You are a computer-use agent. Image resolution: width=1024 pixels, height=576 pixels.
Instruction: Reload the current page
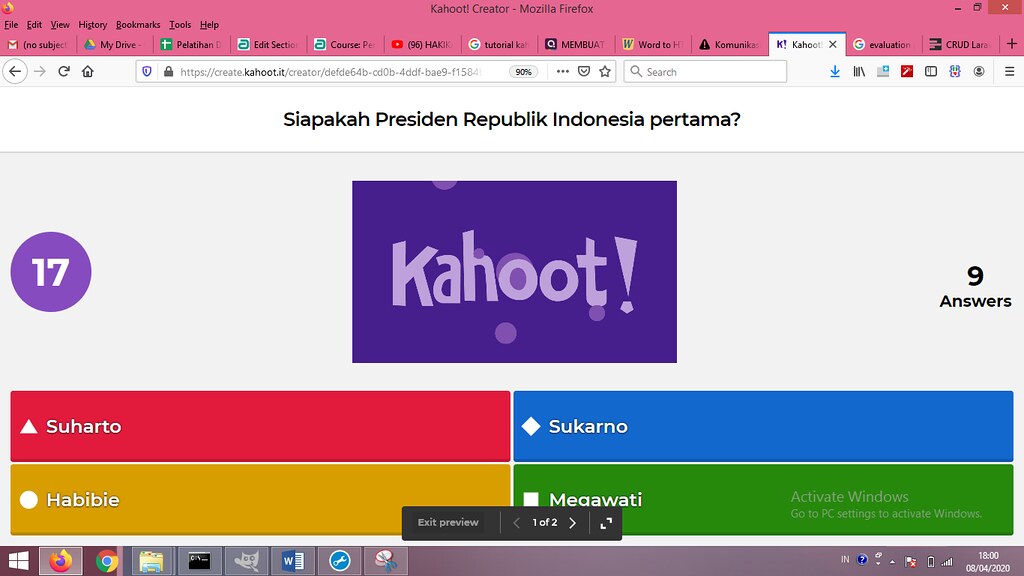click(64, 72)
